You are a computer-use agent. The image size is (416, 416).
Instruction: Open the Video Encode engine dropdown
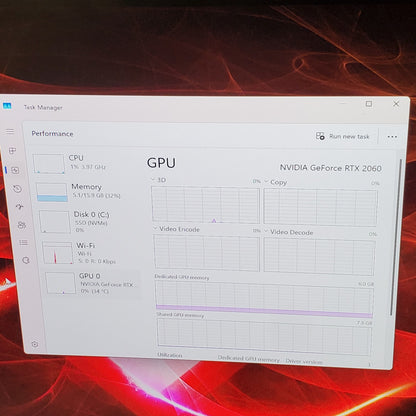point(155,229)
